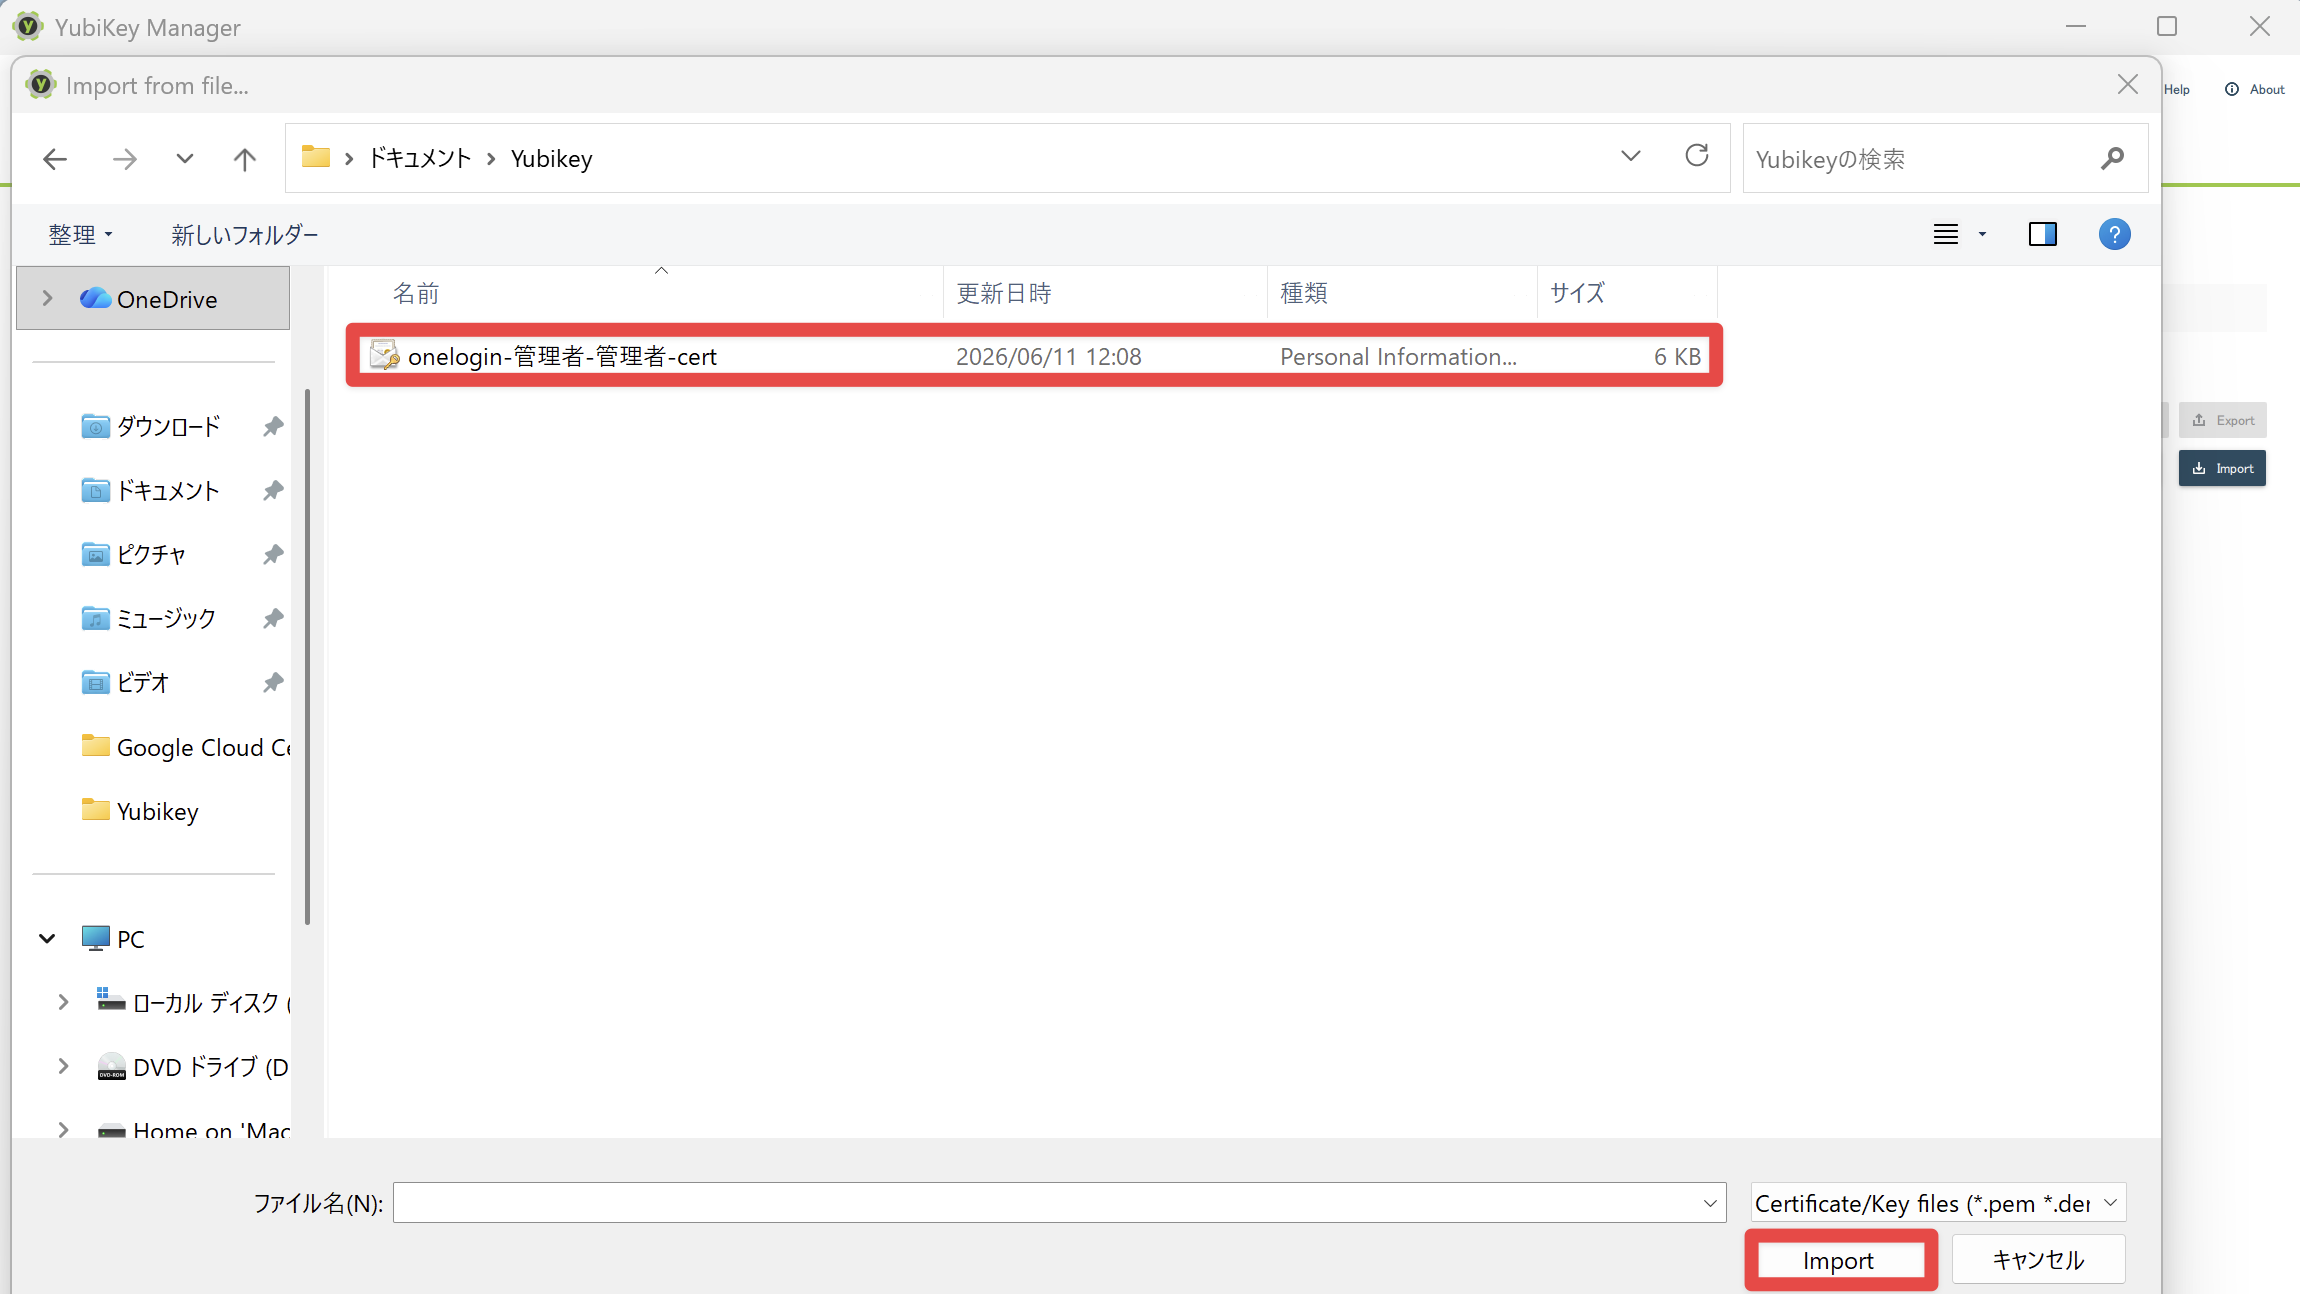The width and height of the screenshot is (2300, 1294).
Task: Go back using the left arrow button
Action: (x=55, y=159)
